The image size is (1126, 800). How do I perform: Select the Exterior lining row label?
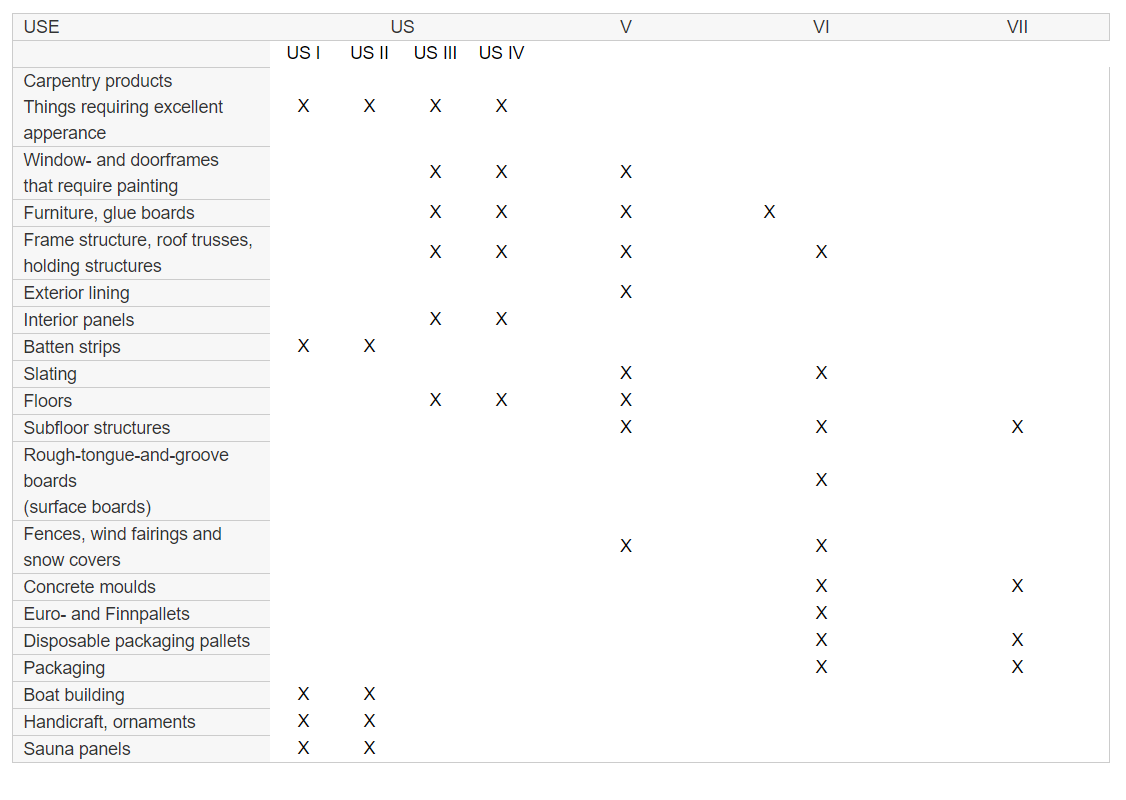point(76,293)
